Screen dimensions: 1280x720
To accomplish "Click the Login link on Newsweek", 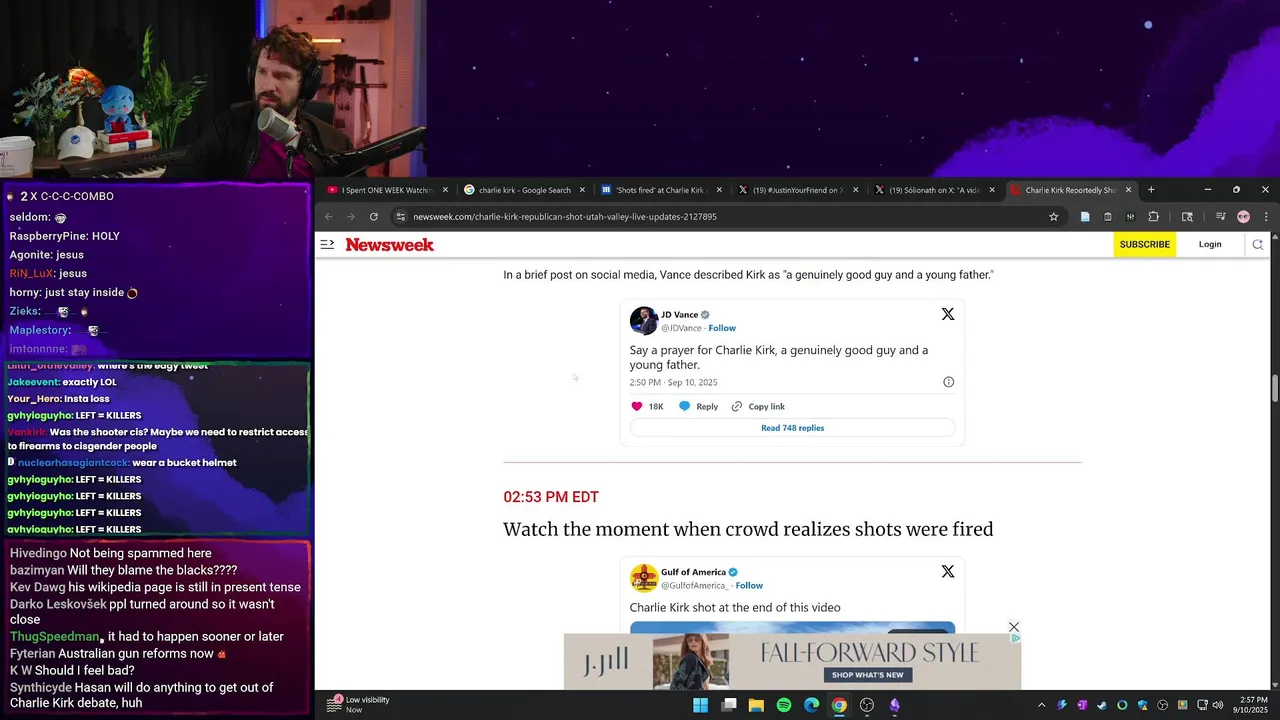I will tap(1210, 245).
